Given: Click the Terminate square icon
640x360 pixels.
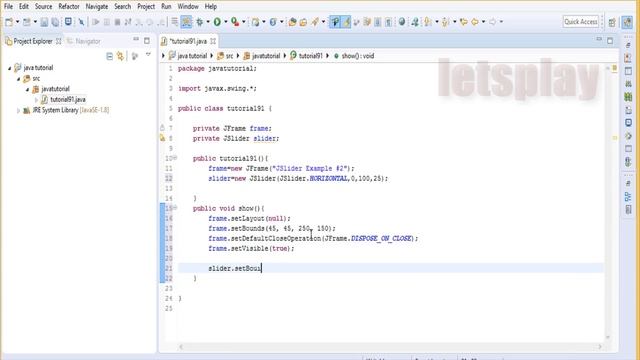Looking at the screenshot, I should click(117, 22).
